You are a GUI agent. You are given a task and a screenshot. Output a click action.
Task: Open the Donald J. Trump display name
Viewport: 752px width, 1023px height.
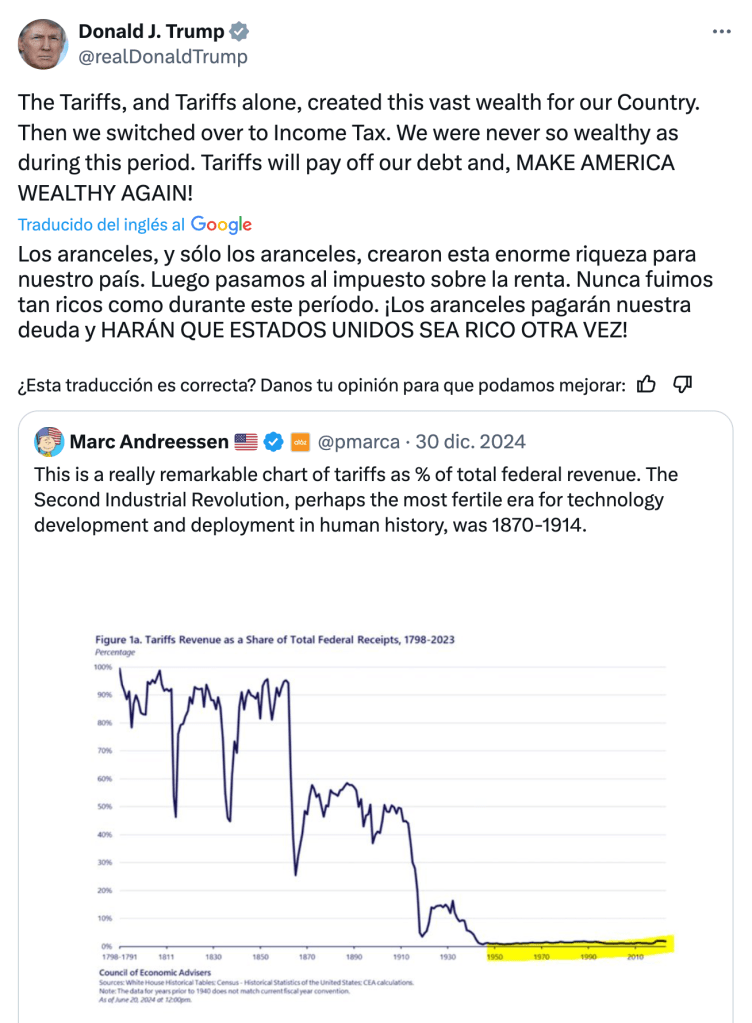tap(151, 32)
